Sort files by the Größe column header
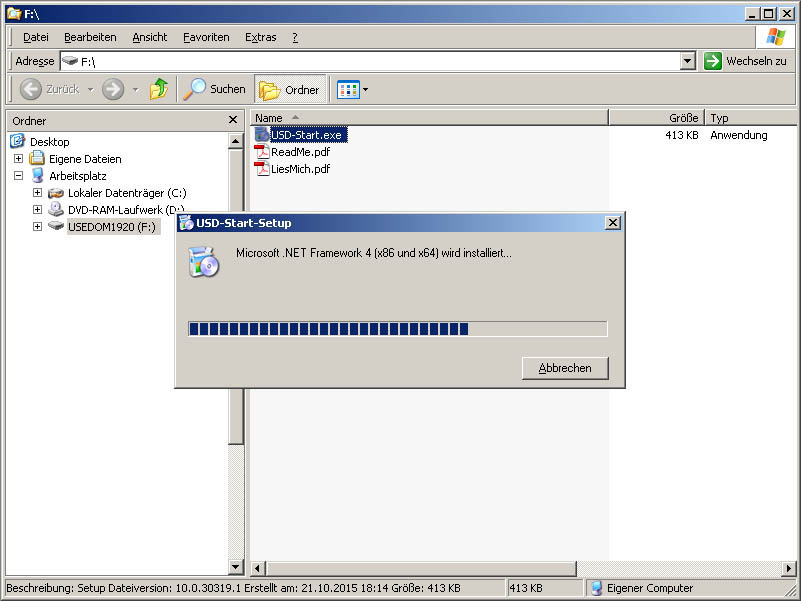This screenshot has width=801, height=601. tap(656, 118)
